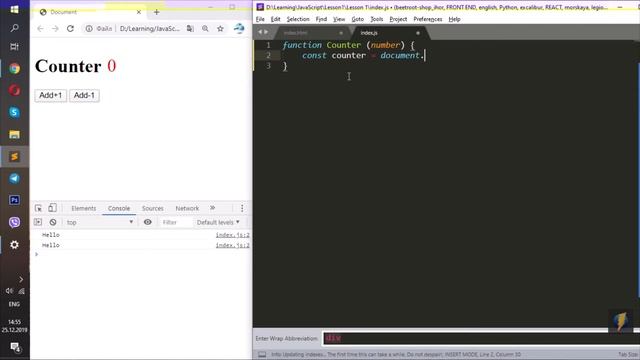Reload the Document page
Viewport: 640px width, 360px height.
70,29
